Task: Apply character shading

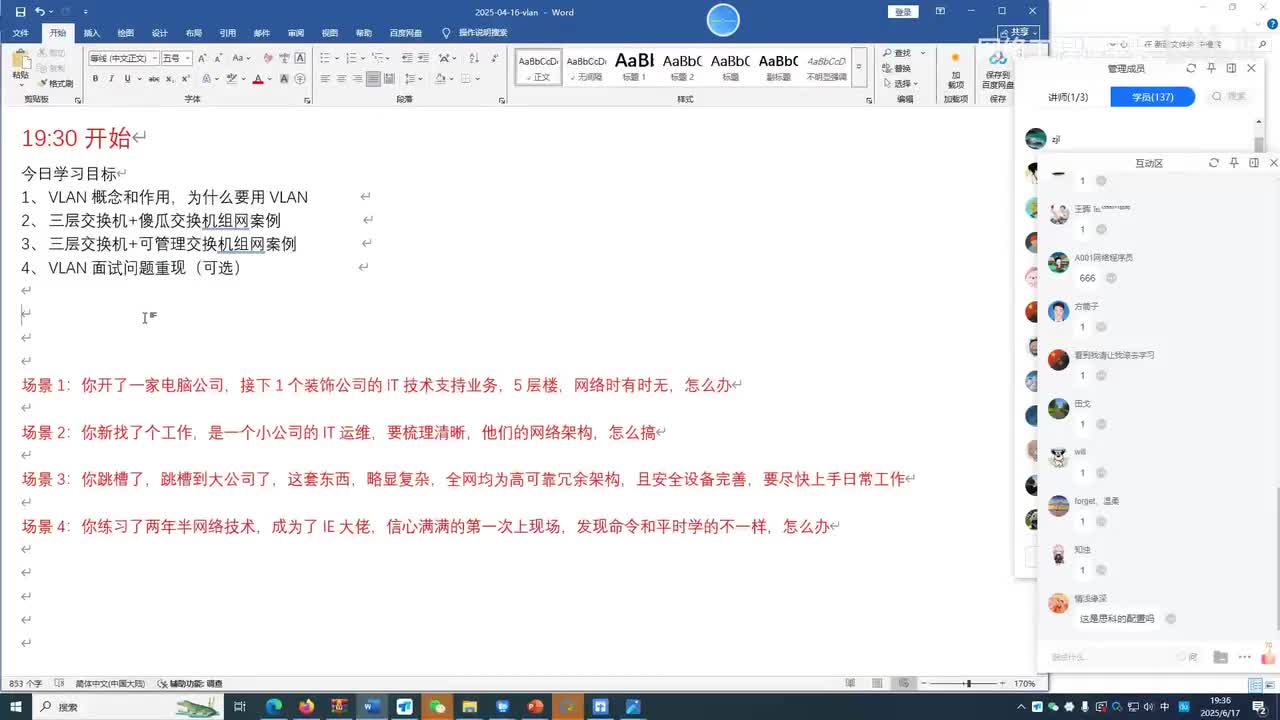Action: tap(282, 79)
